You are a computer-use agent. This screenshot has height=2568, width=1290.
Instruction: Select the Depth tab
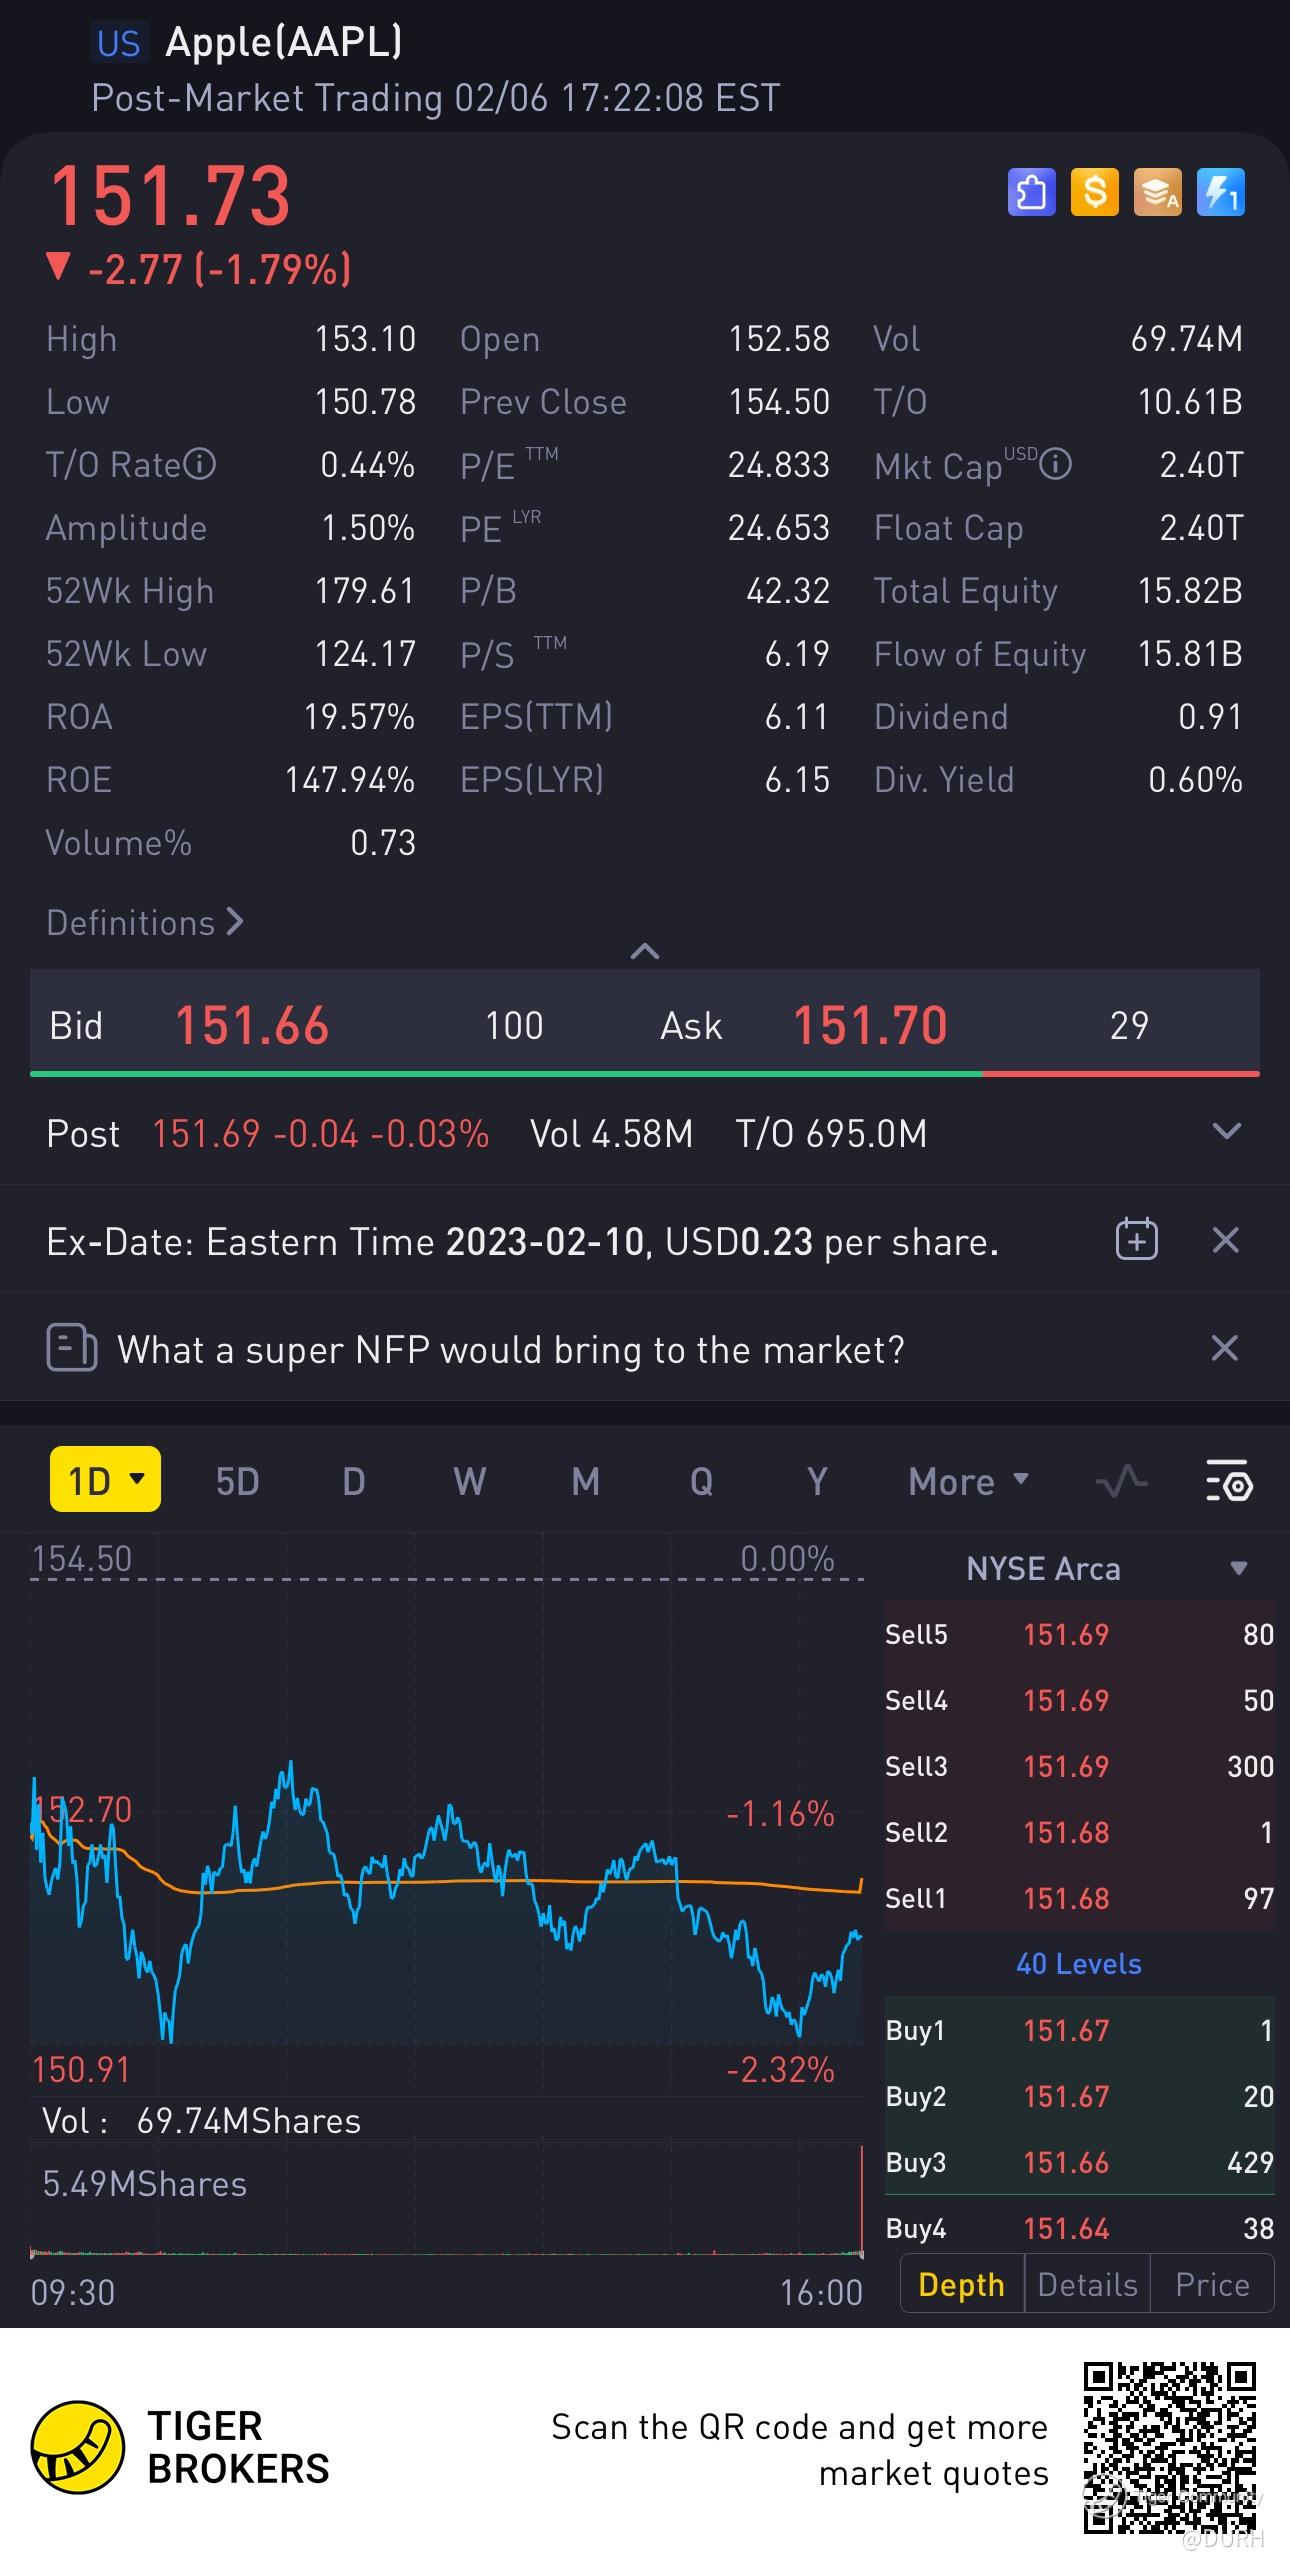pos(962,2284)
